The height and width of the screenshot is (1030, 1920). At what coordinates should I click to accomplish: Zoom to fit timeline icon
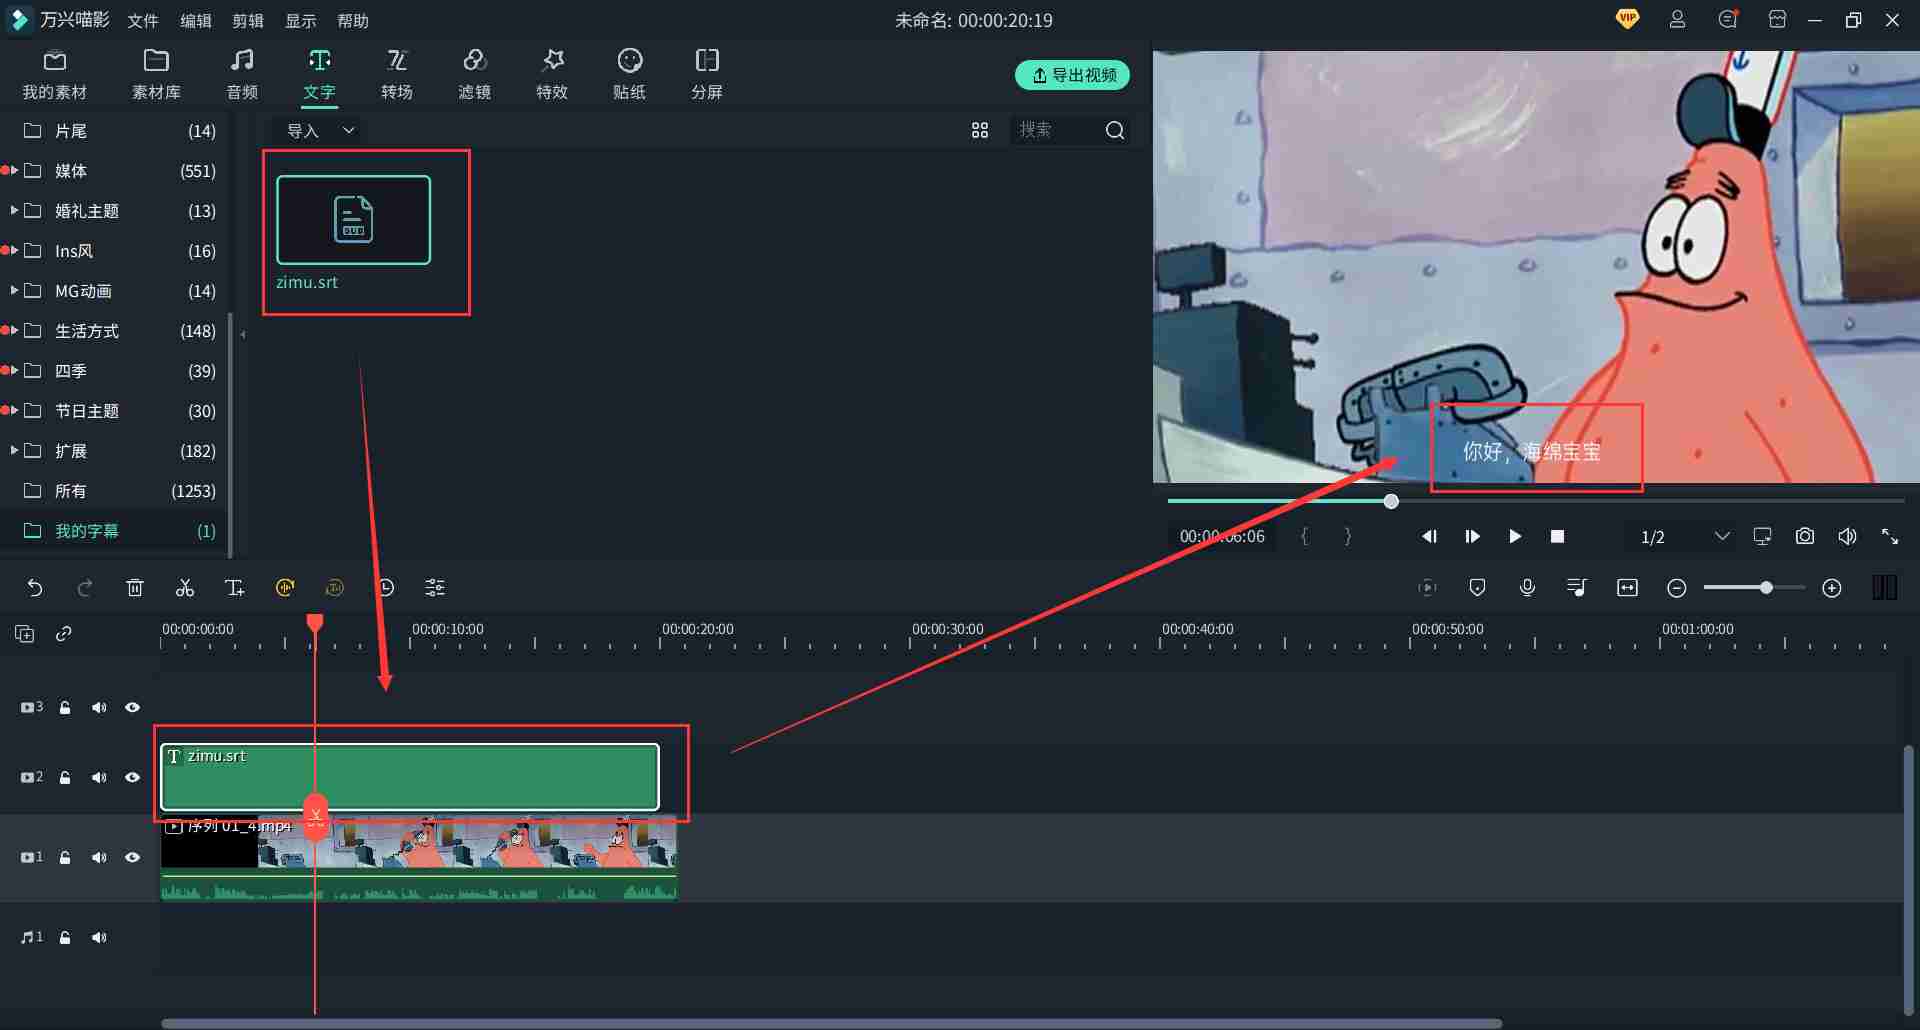(1627, 588)
